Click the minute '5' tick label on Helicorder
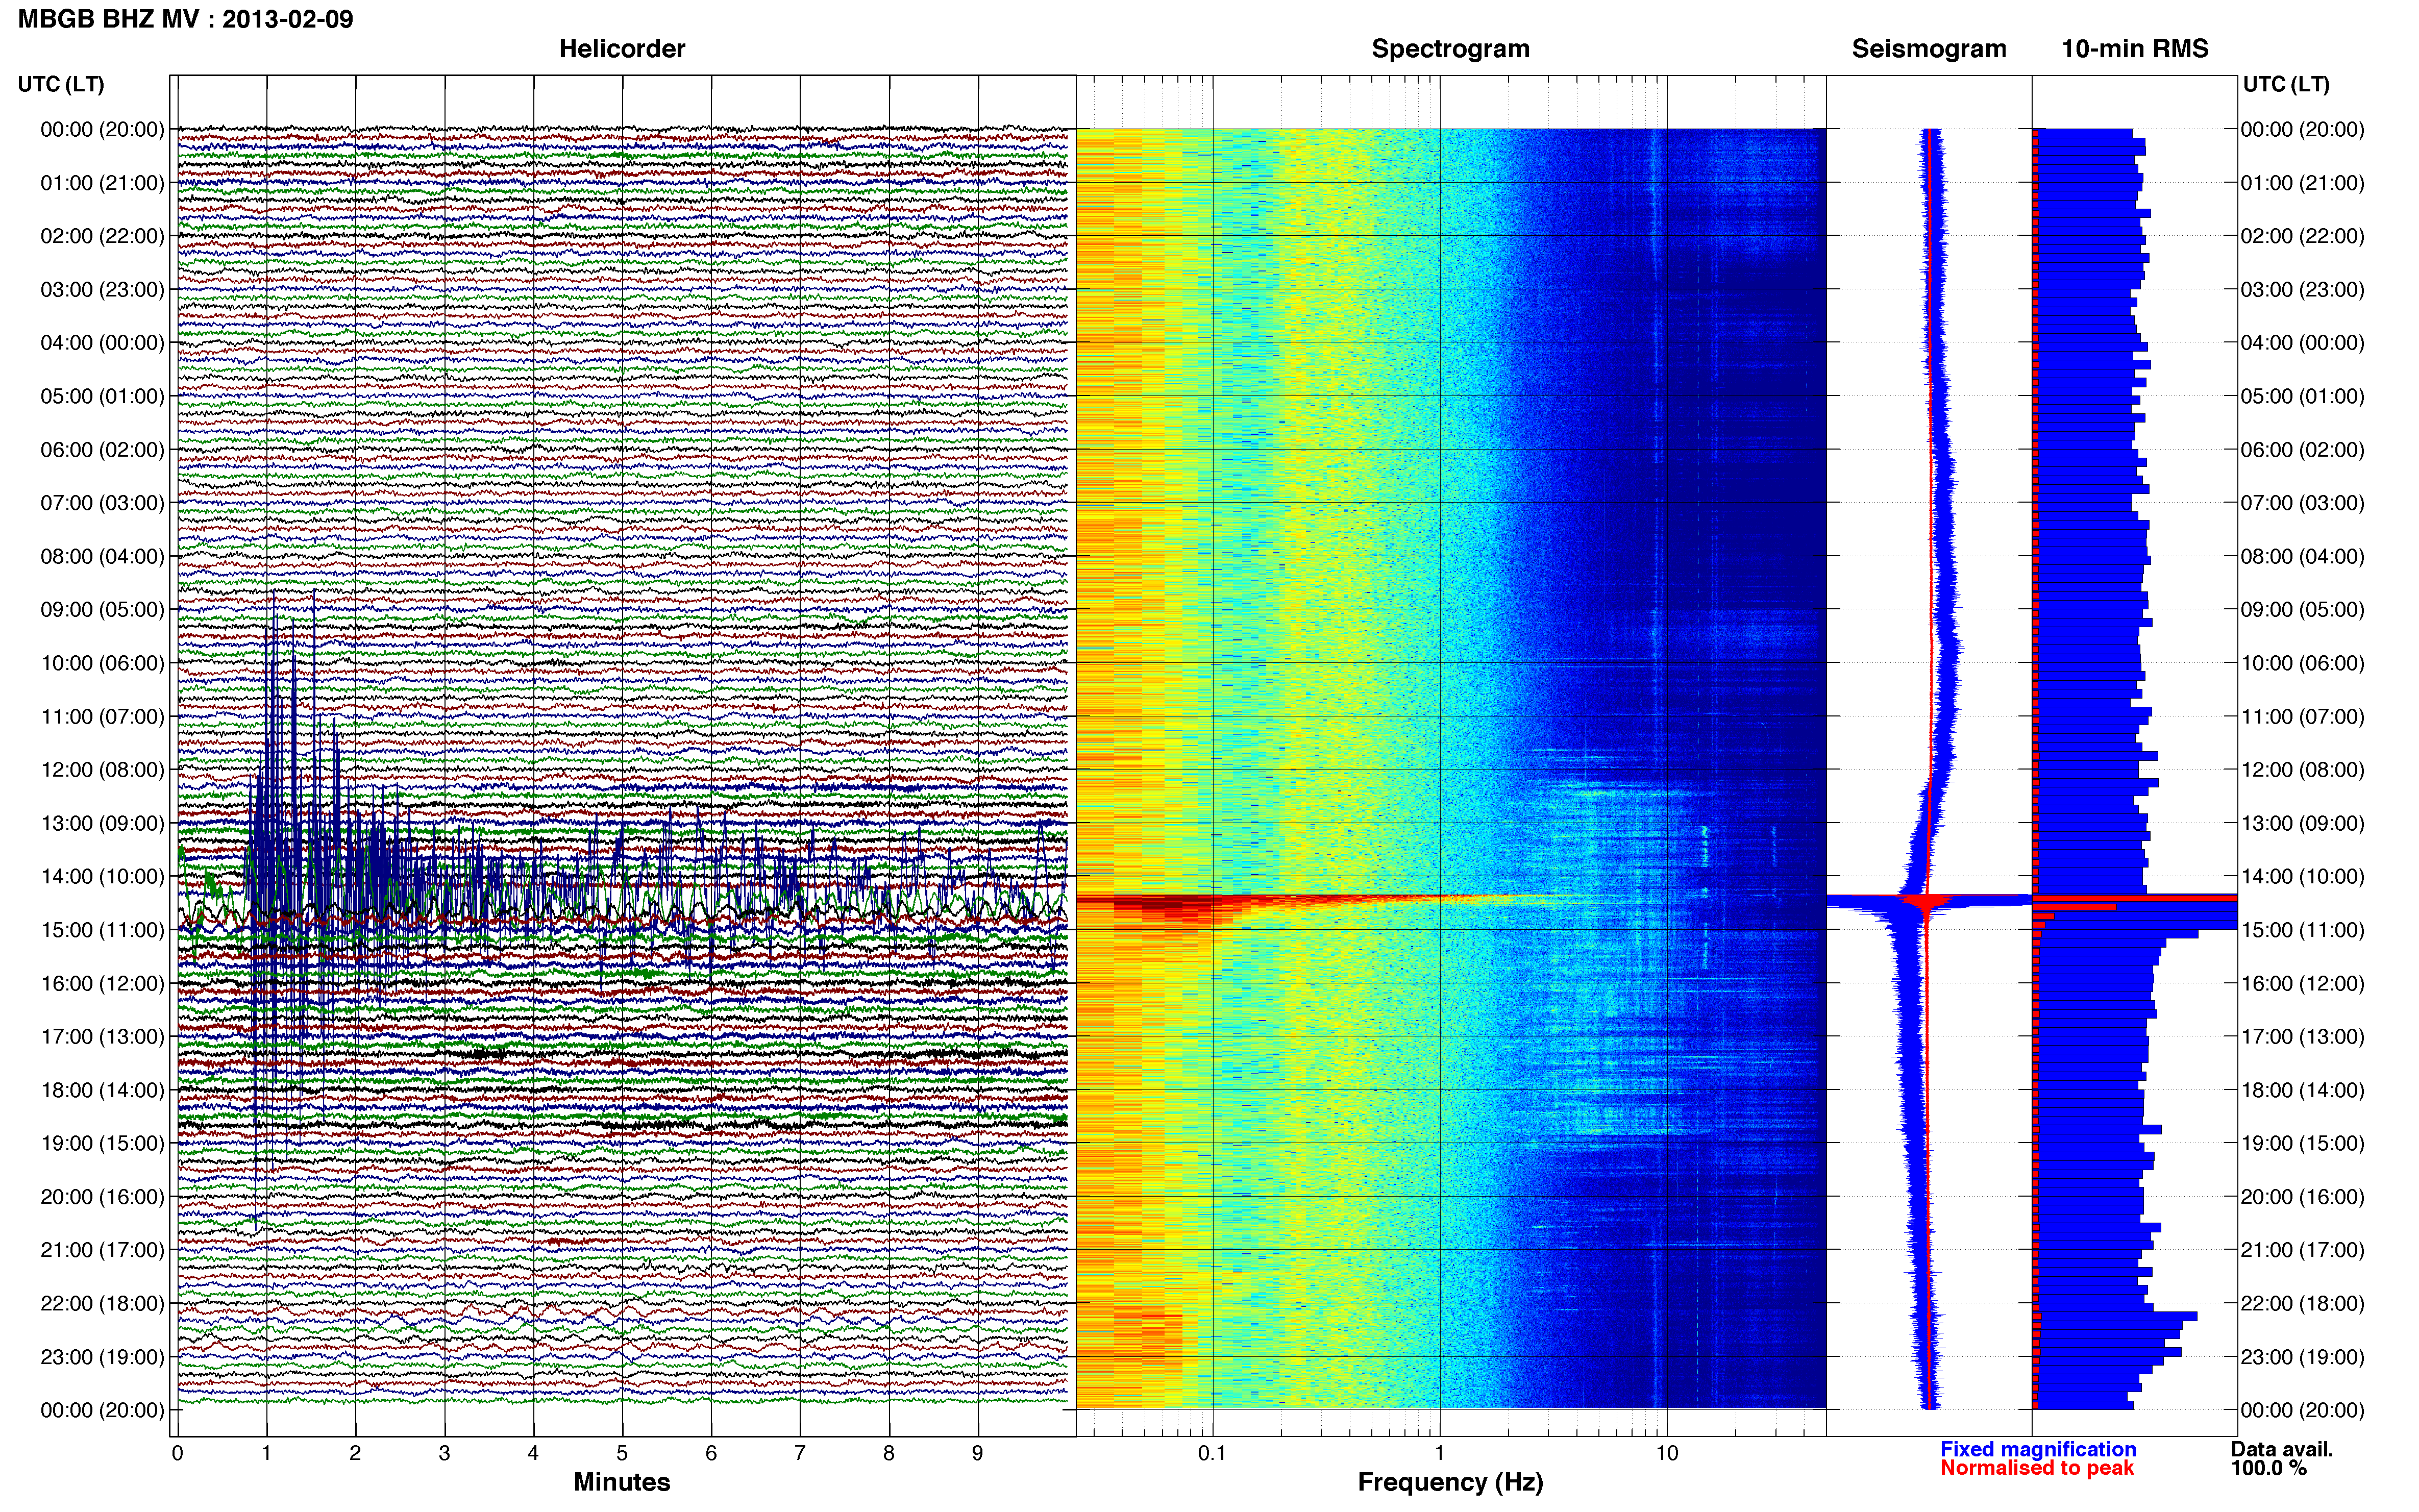Screen dimensions: 2419x1512 coord(622,1454)
